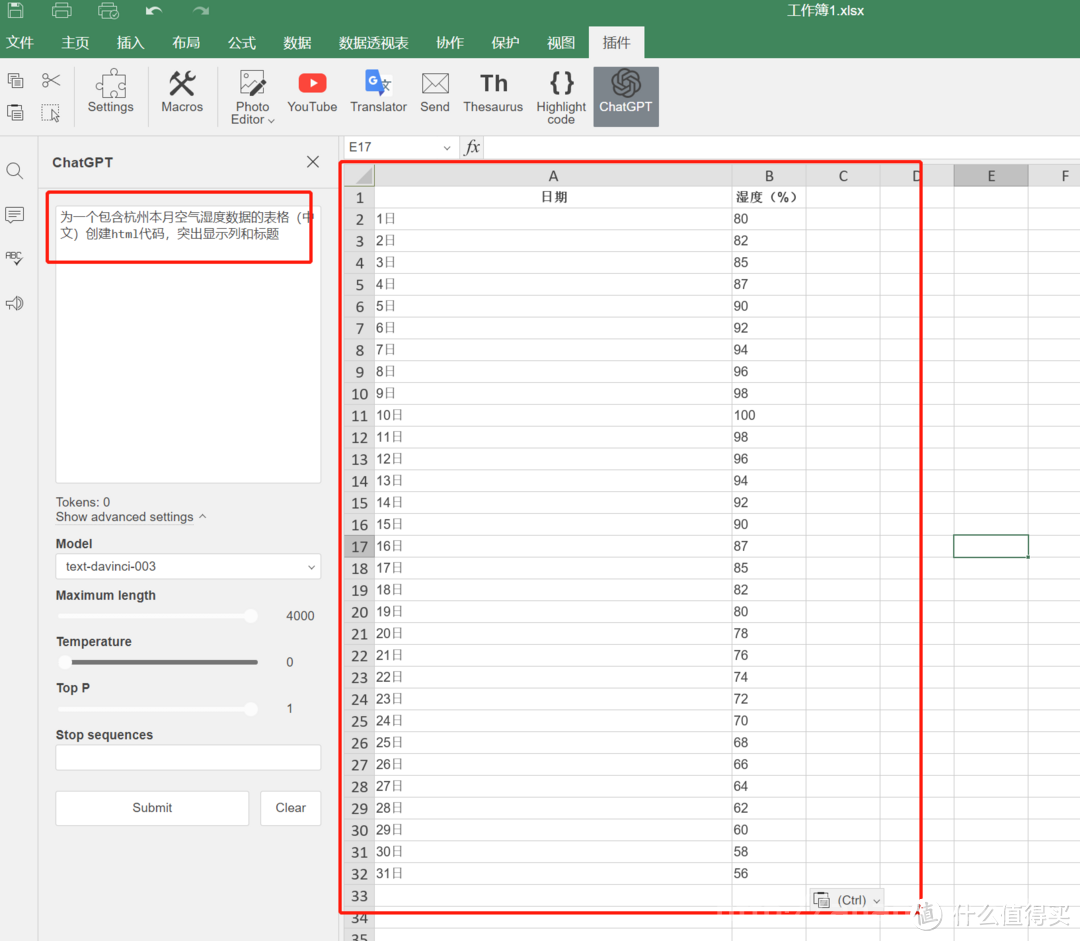
Task: Open the Comments sidebar icon
Action: point(14,215)
